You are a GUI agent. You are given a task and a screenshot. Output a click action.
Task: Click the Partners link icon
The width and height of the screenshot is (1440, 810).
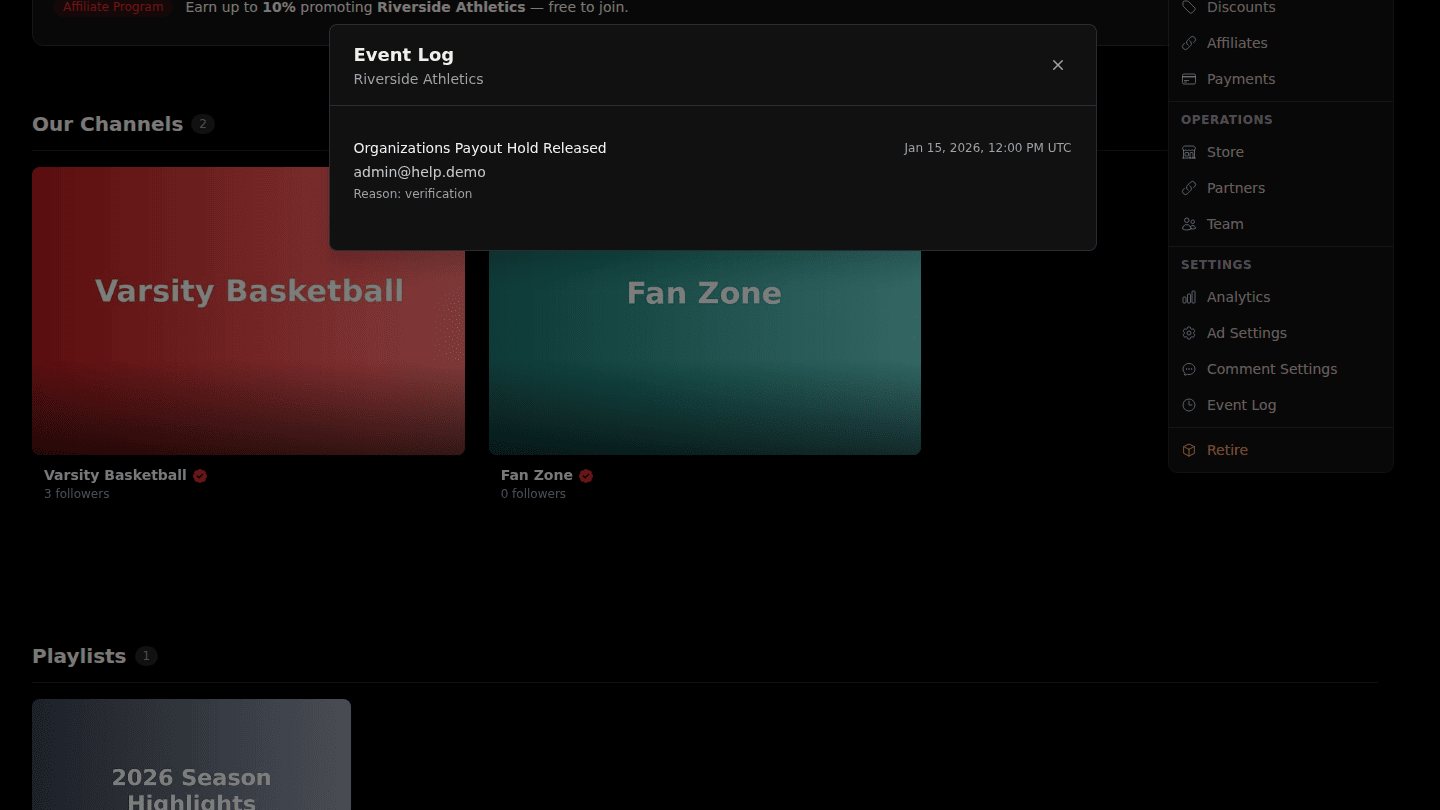pos(1189,188)
